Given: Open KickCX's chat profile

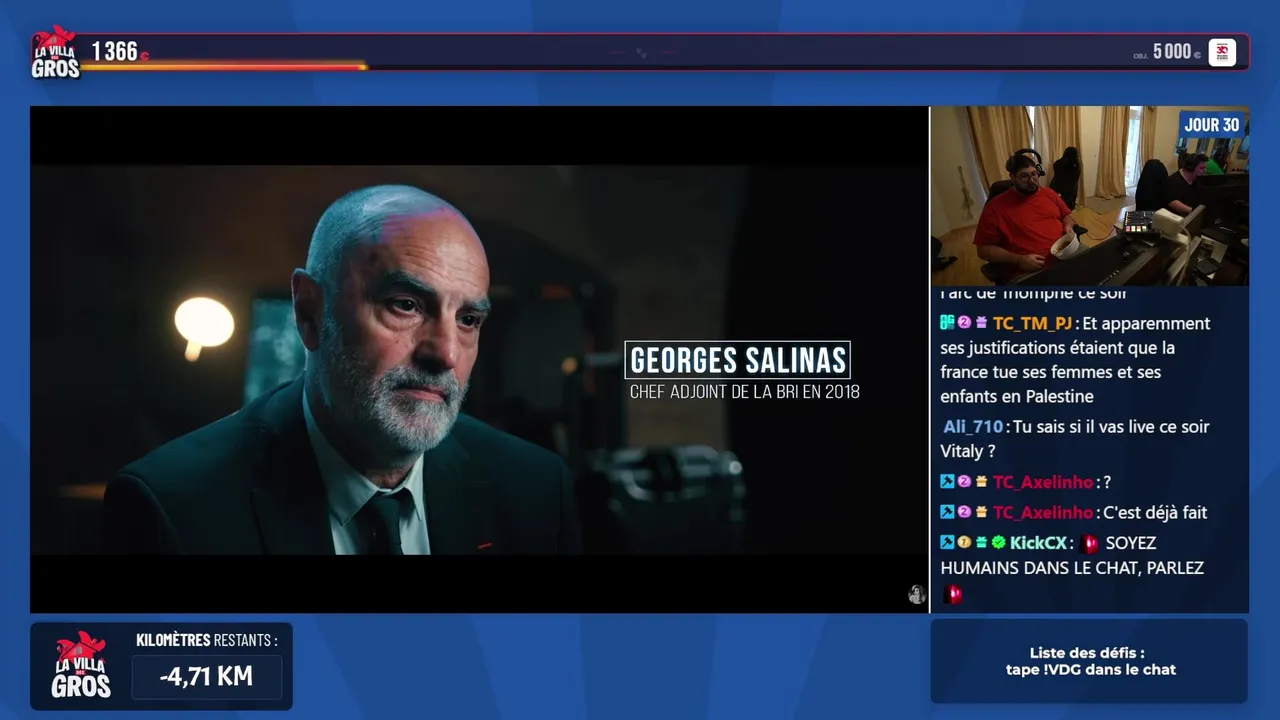Looking at the screenshot, I should pyautogui.click(x=1038, y=542).
